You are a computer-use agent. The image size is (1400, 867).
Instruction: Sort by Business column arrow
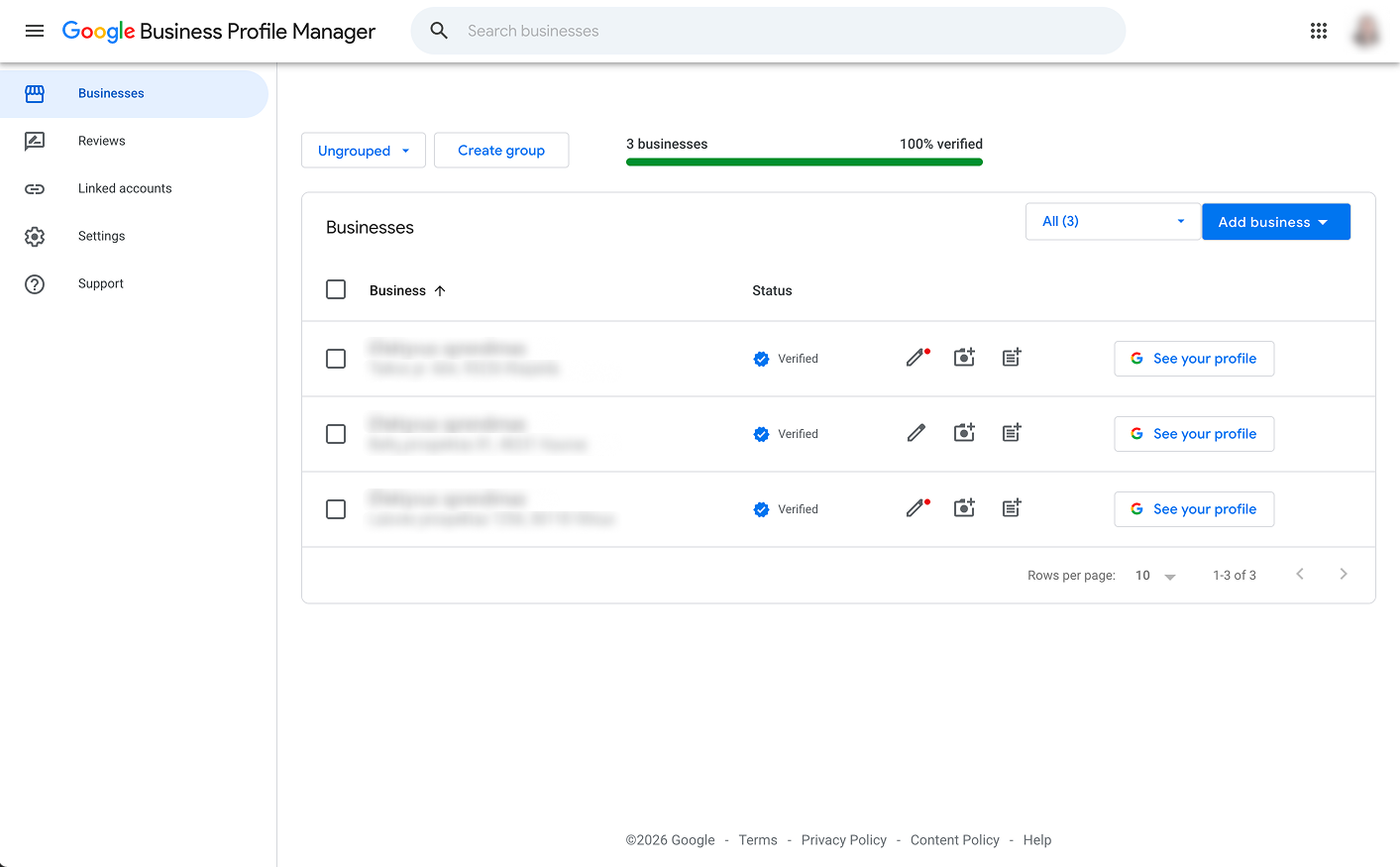(x=440, y=291)
